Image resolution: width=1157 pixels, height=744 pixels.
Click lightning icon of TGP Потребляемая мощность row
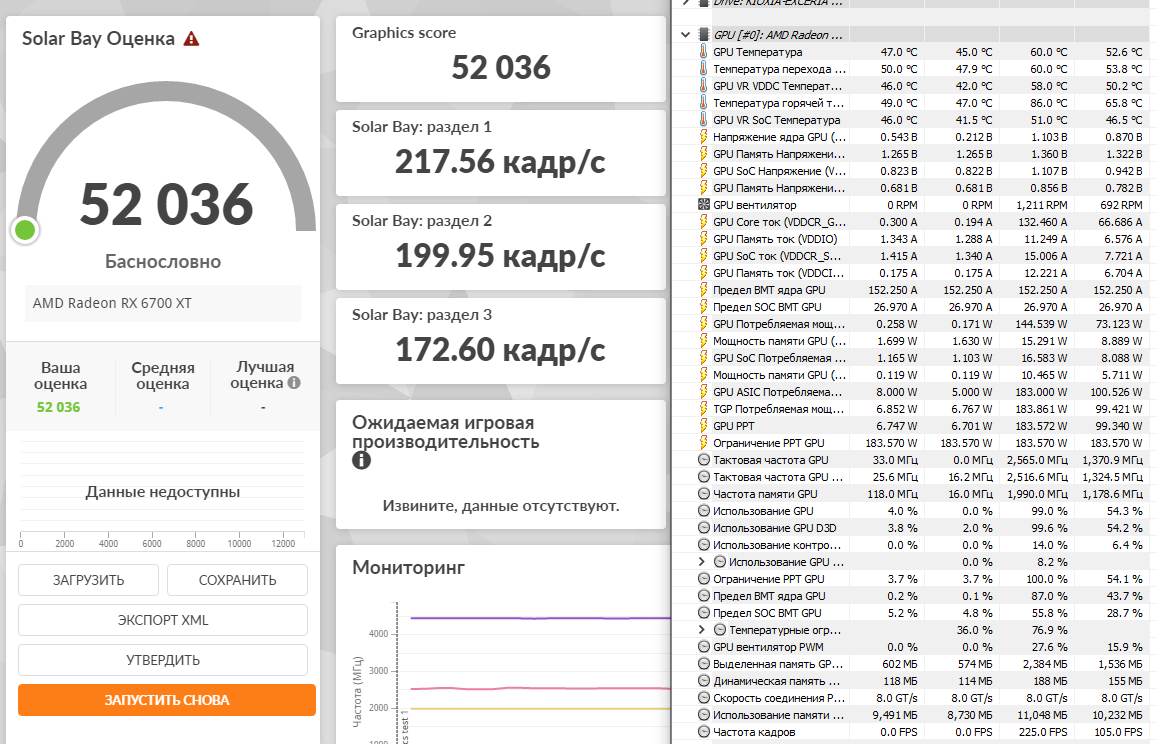pos(703,409)
